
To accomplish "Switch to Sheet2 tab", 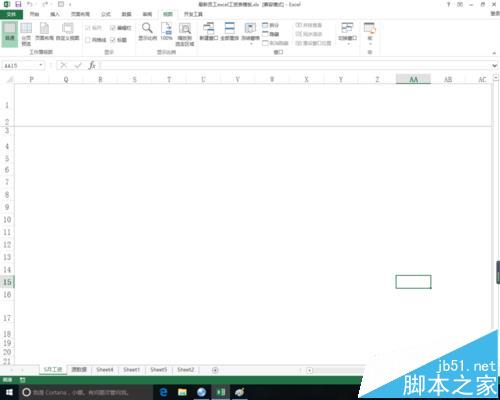I will (185, 370).
